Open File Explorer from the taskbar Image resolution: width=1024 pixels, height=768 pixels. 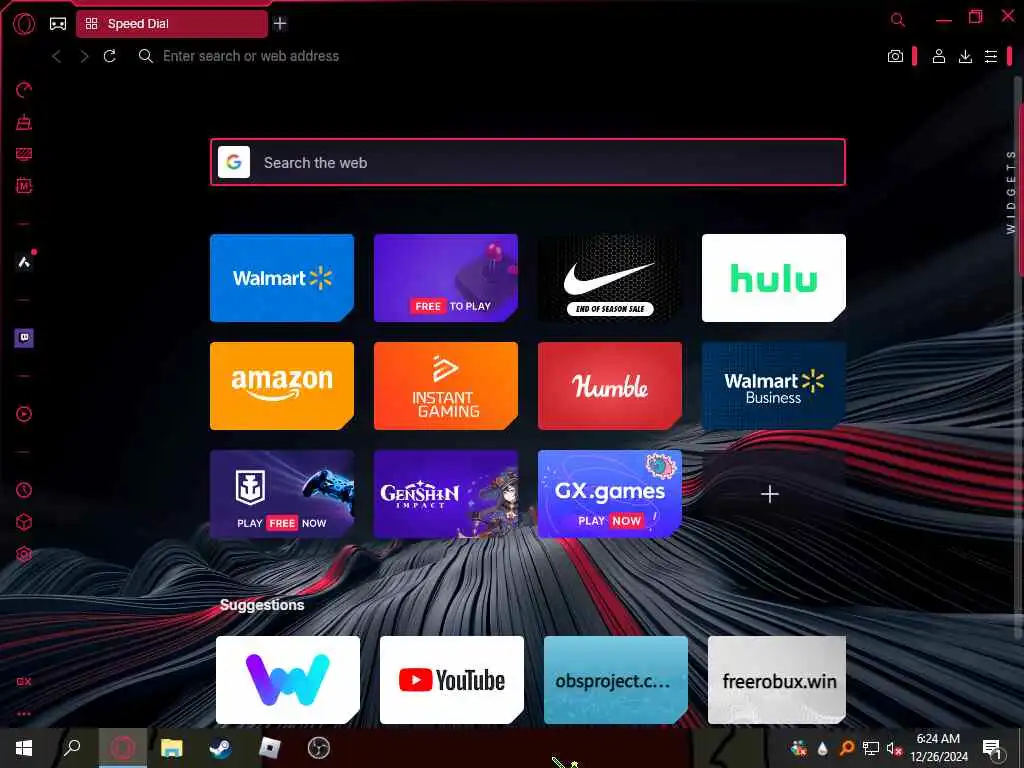172,748
